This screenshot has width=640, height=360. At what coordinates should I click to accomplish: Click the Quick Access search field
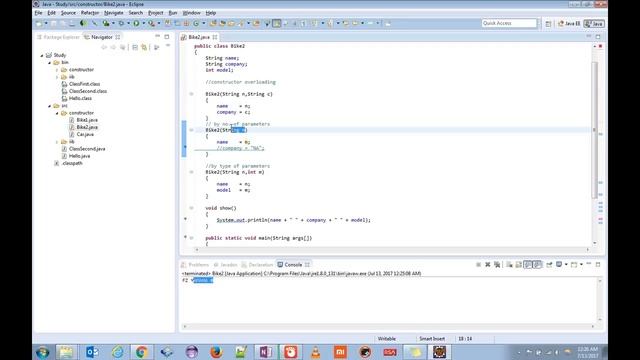[x=509, y=23]
